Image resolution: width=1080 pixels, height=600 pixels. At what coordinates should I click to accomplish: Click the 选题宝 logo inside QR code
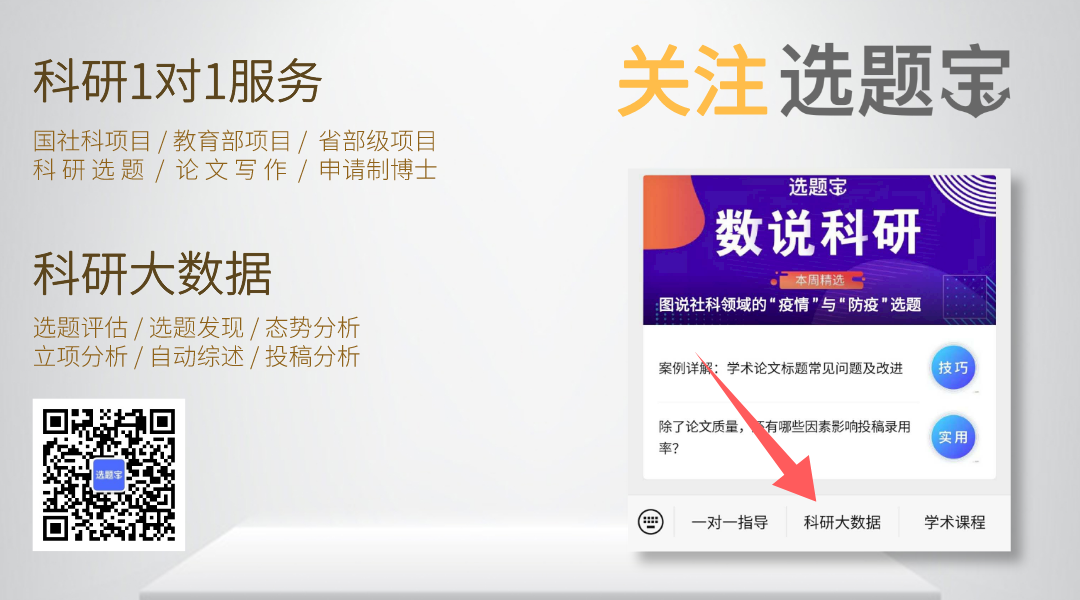coord(109,475)
